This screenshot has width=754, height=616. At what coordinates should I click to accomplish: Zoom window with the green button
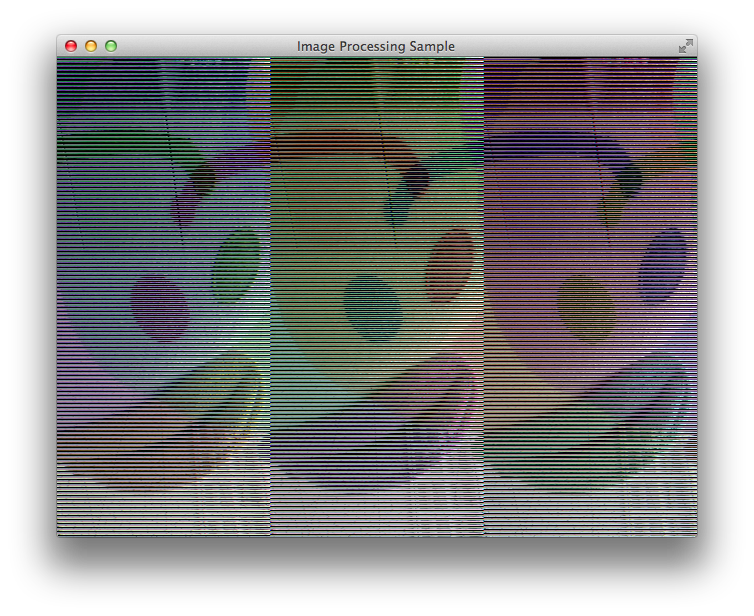(x=111, y=46)
